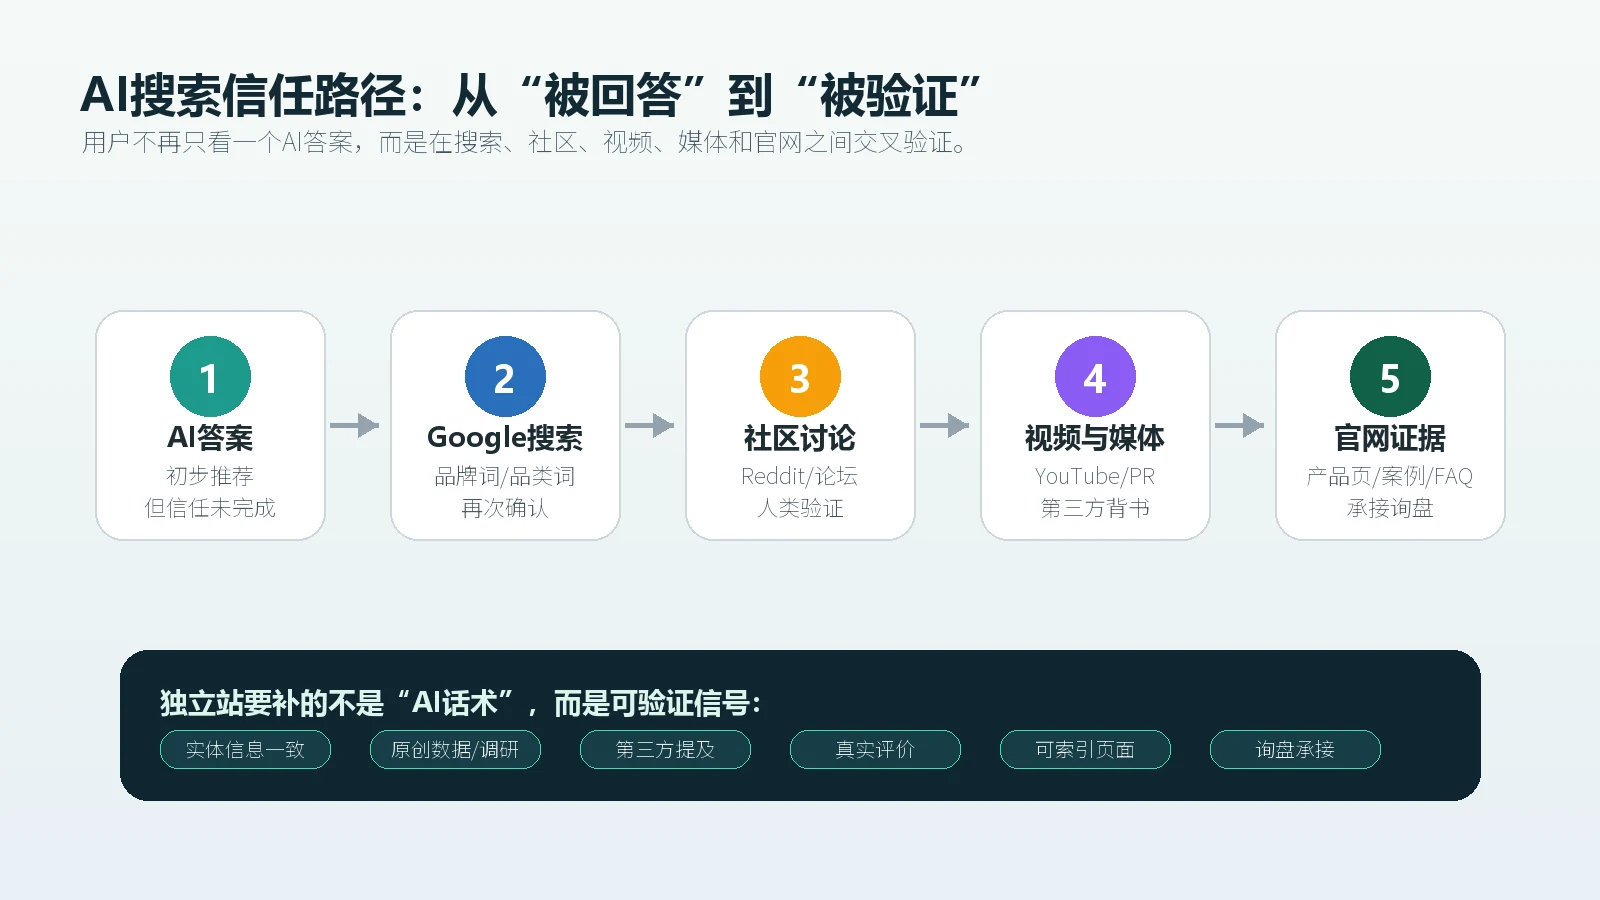Select the '官网证据' card heading
Screen dimensions: 1600x900
tap(1390, 438)
